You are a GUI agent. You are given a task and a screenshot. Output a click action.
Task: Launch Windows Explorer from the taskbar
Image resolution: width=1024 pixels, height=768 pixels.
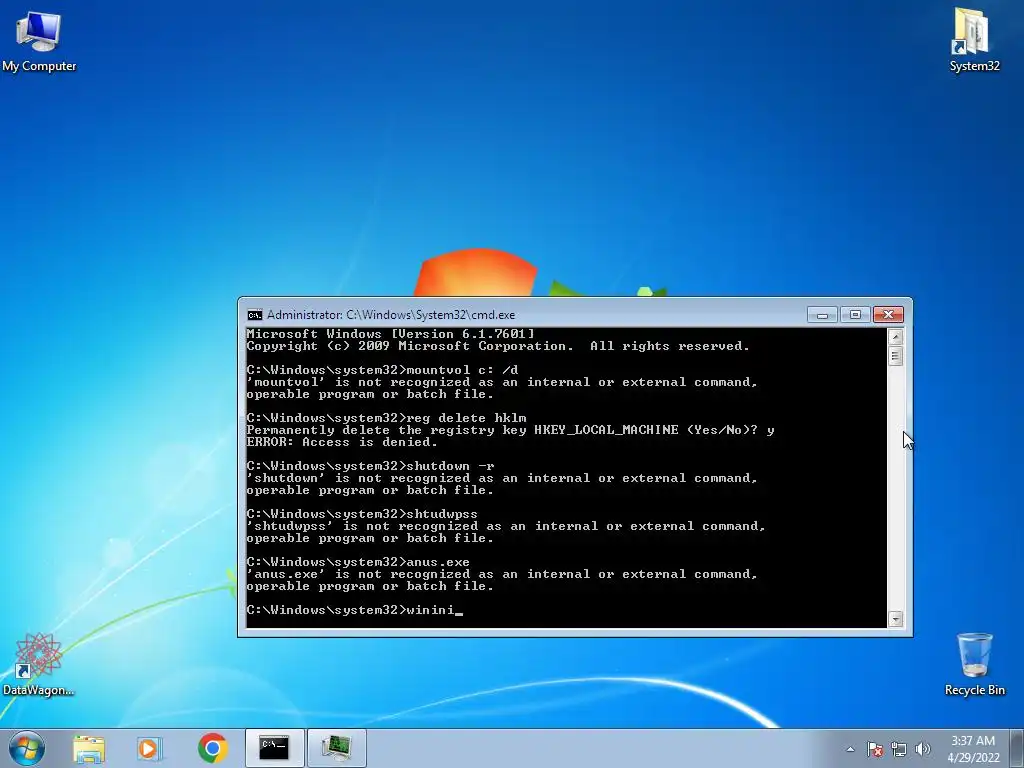click(x=89, y=748)
